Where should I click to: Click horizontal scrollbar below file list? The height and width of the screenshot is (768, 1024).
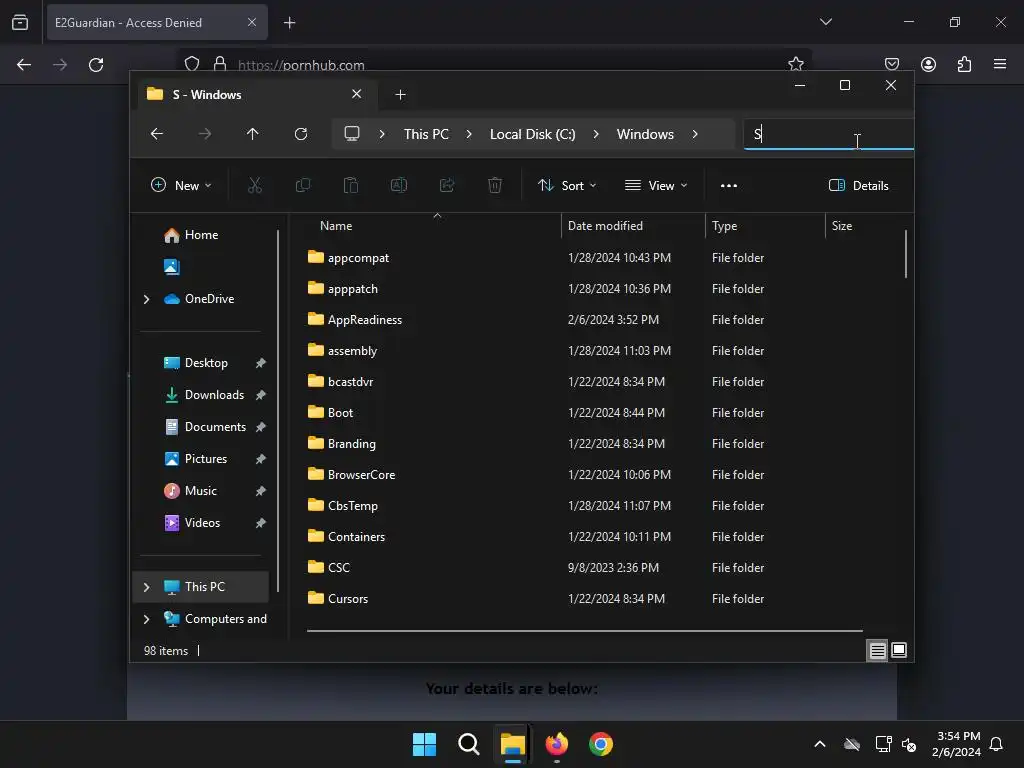[x=584, y=631]
